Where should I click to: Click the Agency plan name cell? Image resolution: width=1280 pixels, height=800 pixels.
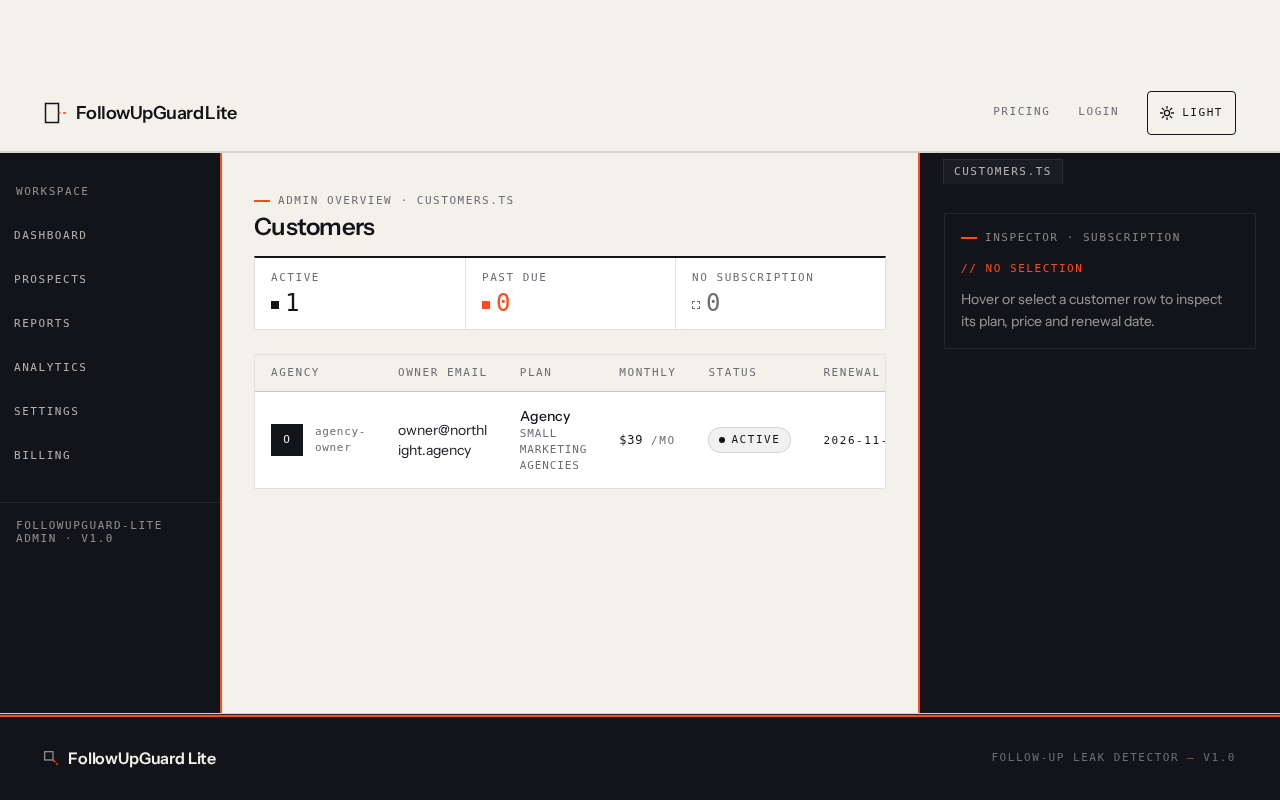[x=545, y=416]
